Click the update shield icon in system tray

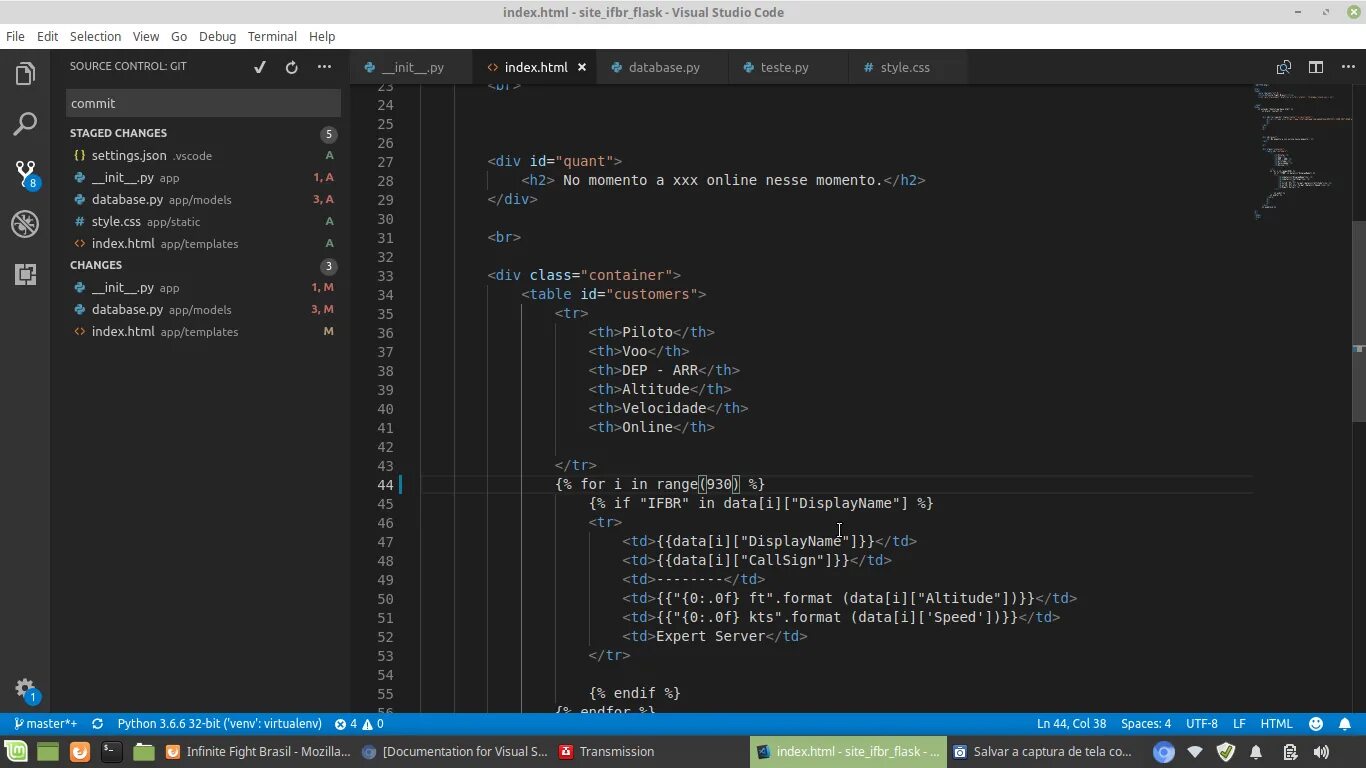click(x=1226, y=752)
